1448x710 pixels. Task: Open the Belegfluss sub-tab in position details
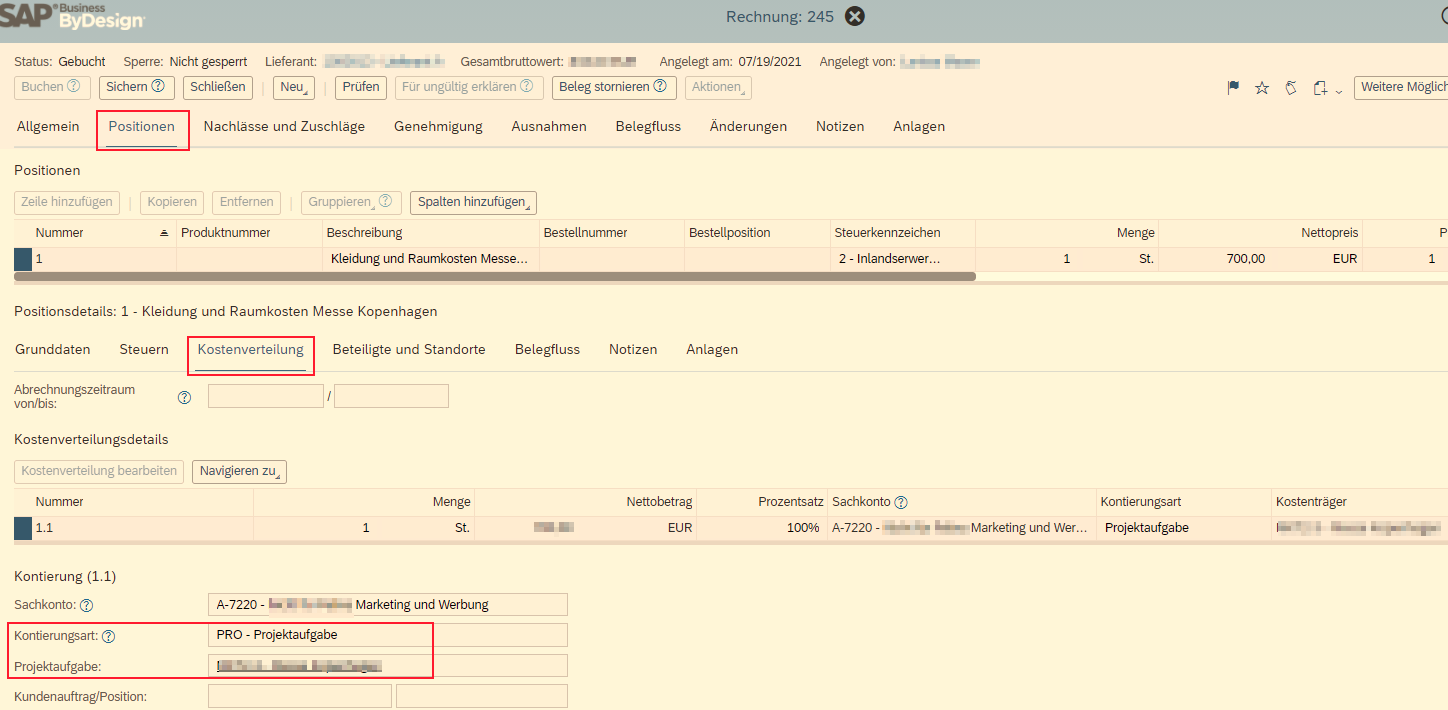547,349
